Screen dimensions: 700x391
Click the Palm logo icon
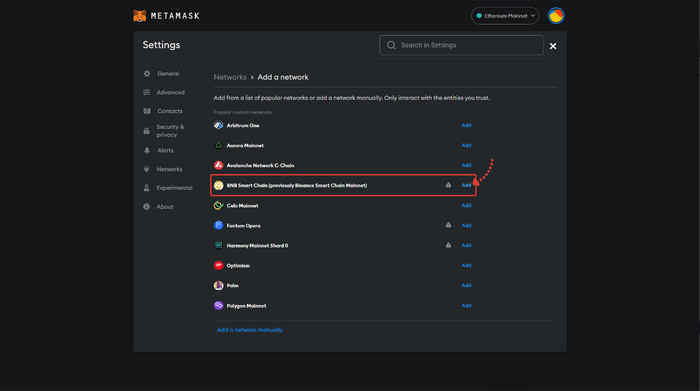(x=218, y=285)
